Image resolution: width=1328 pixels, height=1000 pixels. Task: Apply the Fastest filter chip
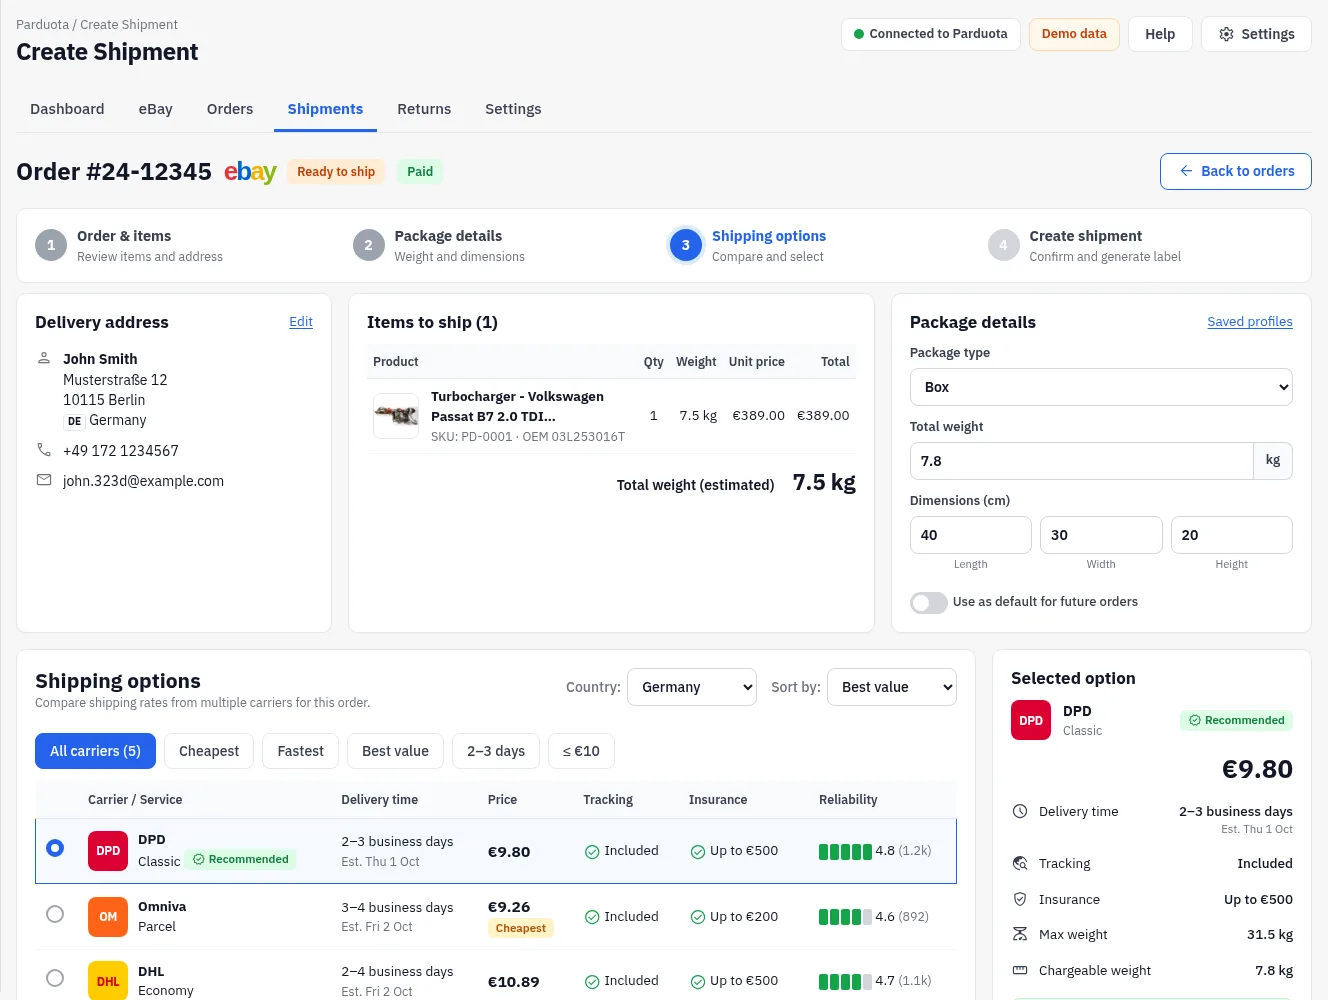[301, 751]
